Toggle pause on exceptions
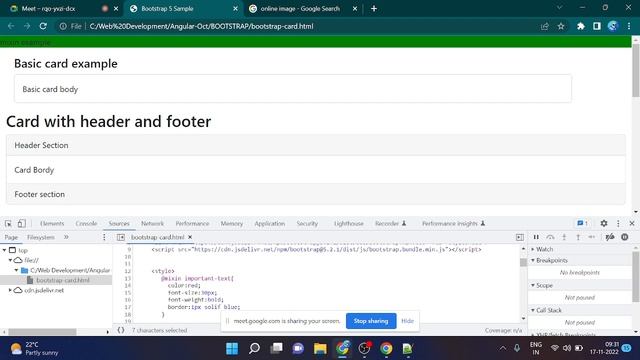 624,237
